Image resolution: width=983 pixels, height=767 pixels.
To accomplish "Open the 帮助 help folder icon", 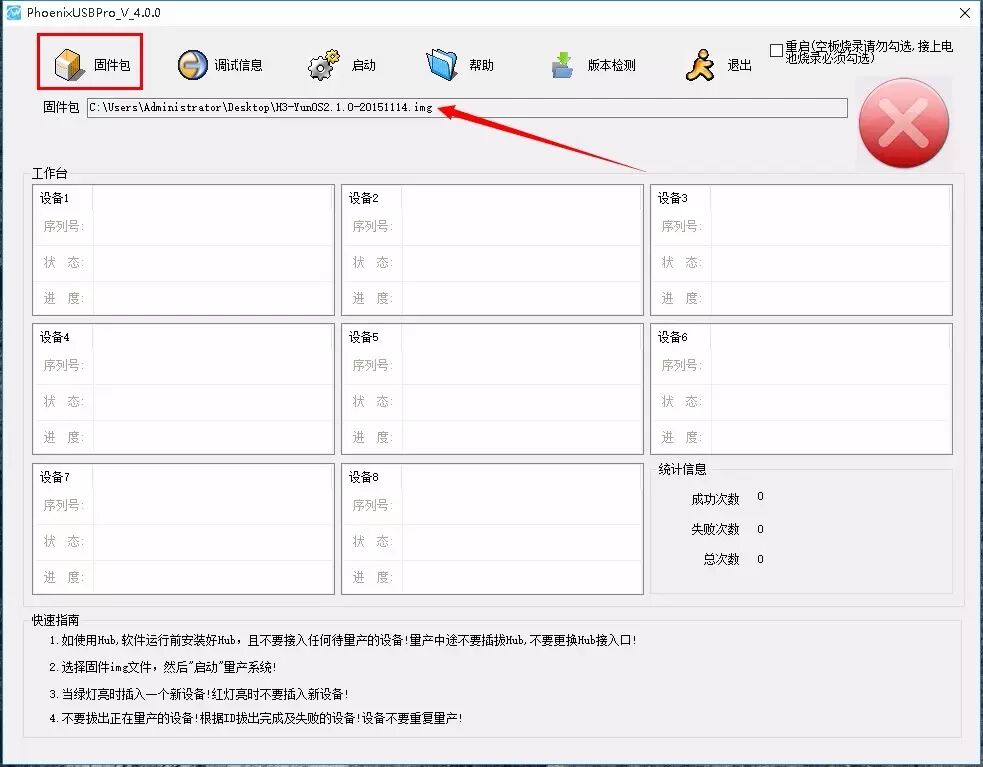I will tap(442, 65).
